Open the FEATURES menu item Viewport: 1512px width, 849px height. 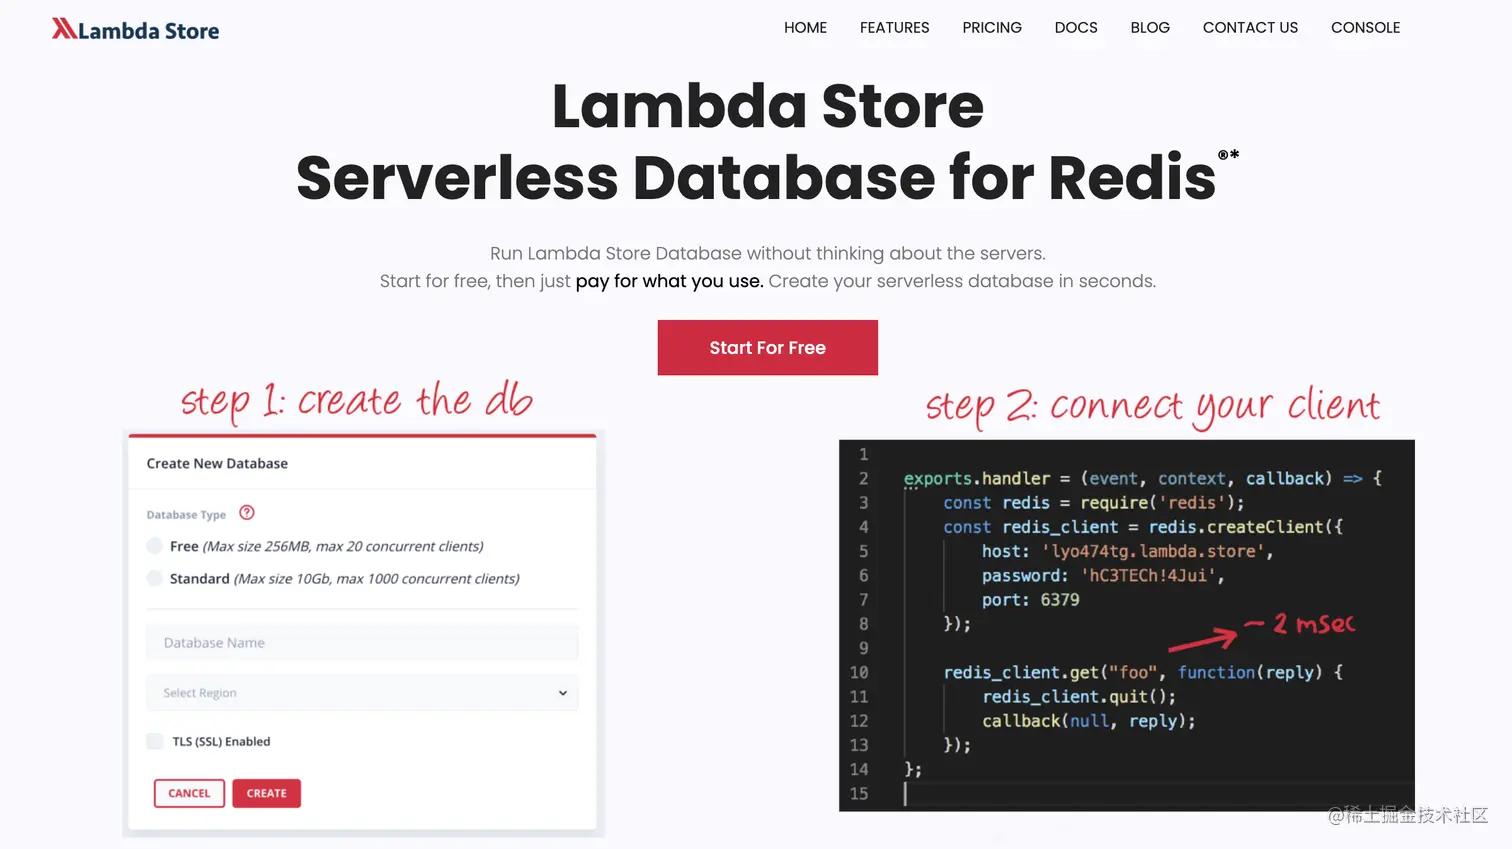click(894, 28)
